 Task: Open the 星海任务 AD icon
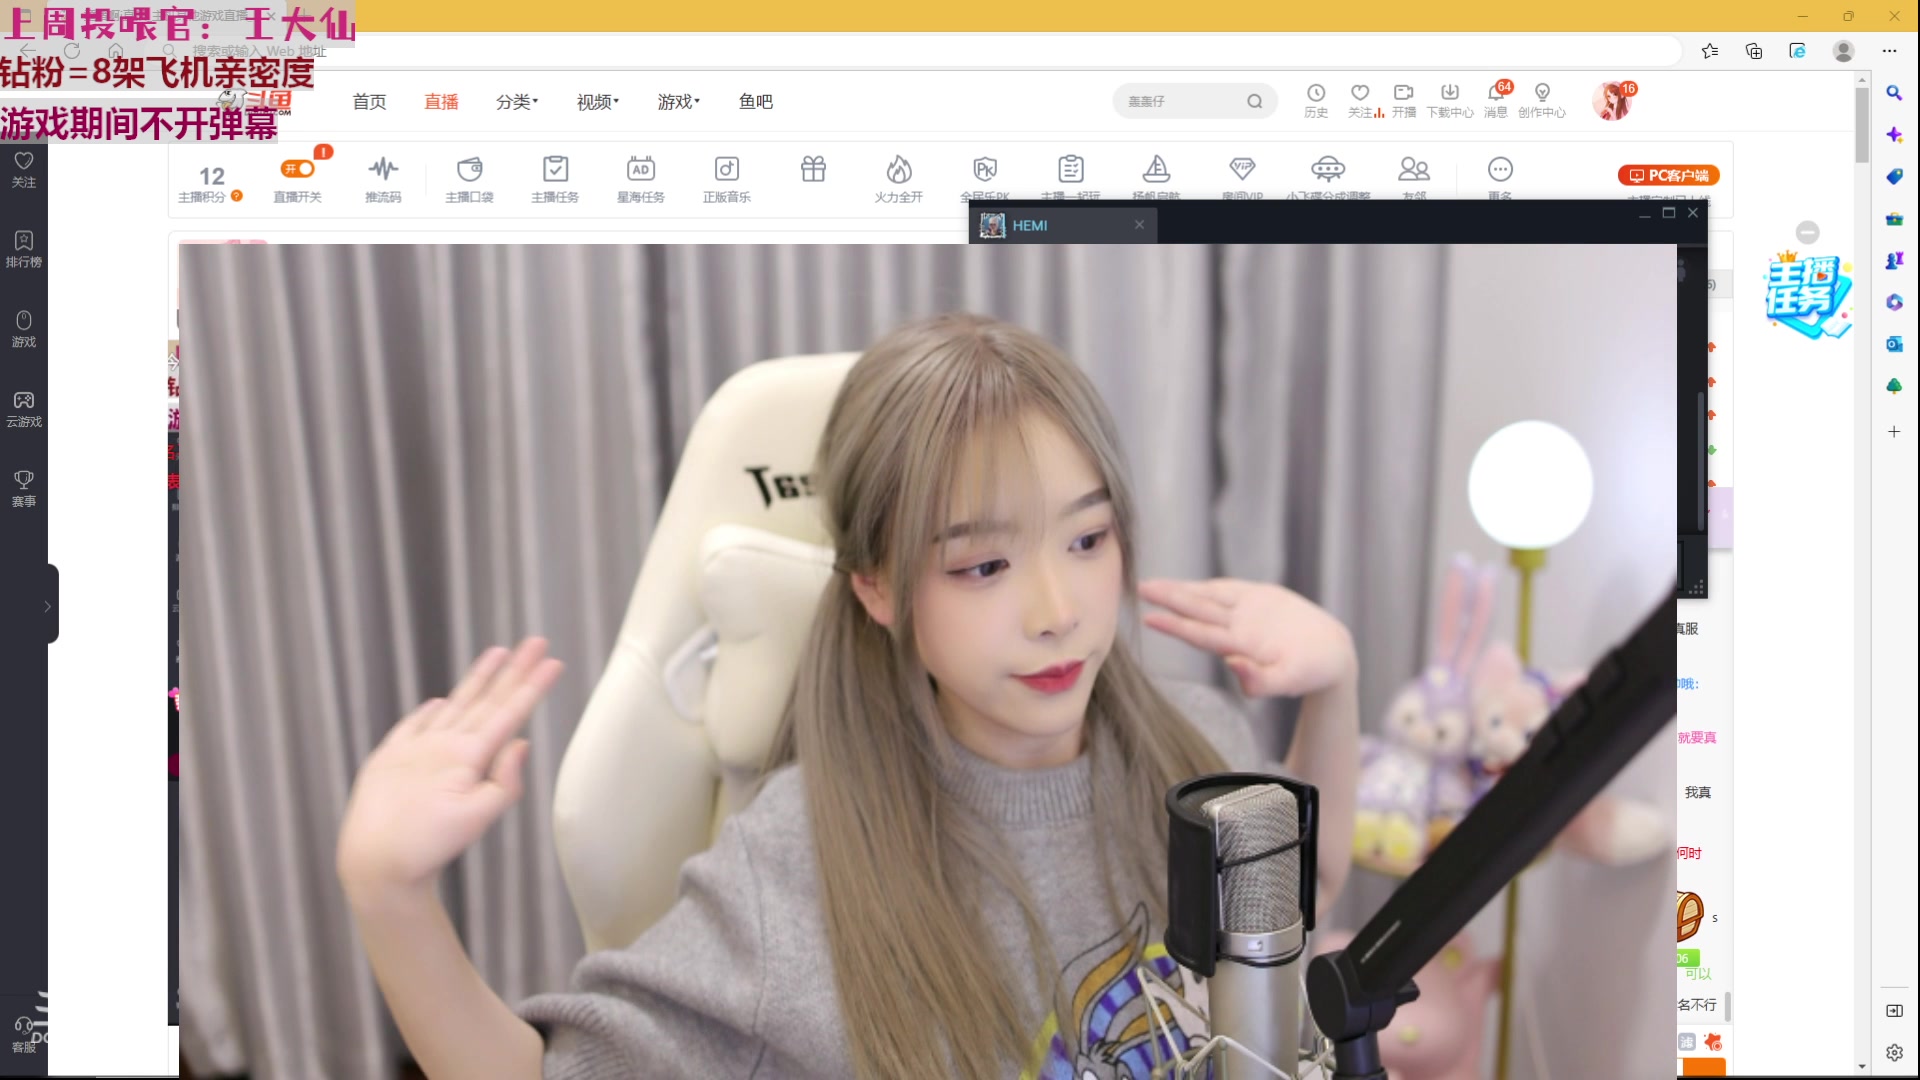pyautogui.click(x=641, y=169)
